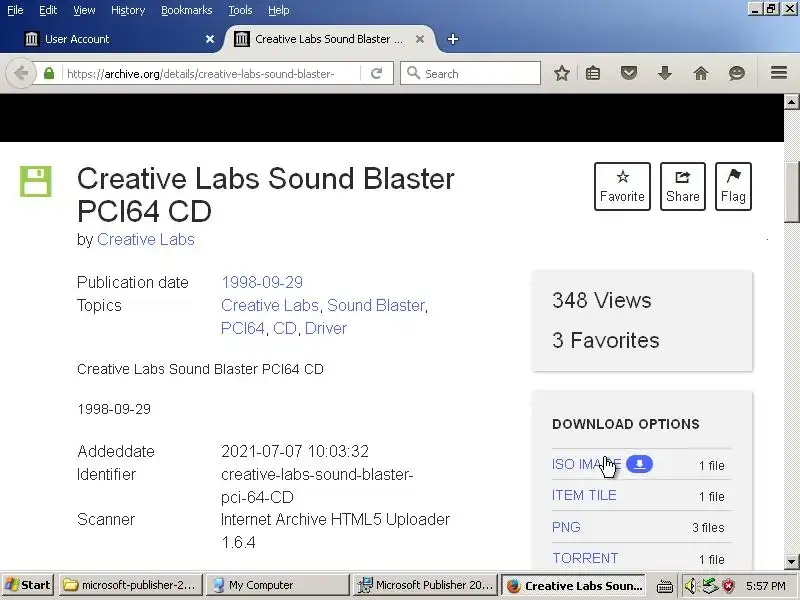Open the chat bubble toolbar icon
Viewport: 800px width, 600px height.
[x=737, y=73]
